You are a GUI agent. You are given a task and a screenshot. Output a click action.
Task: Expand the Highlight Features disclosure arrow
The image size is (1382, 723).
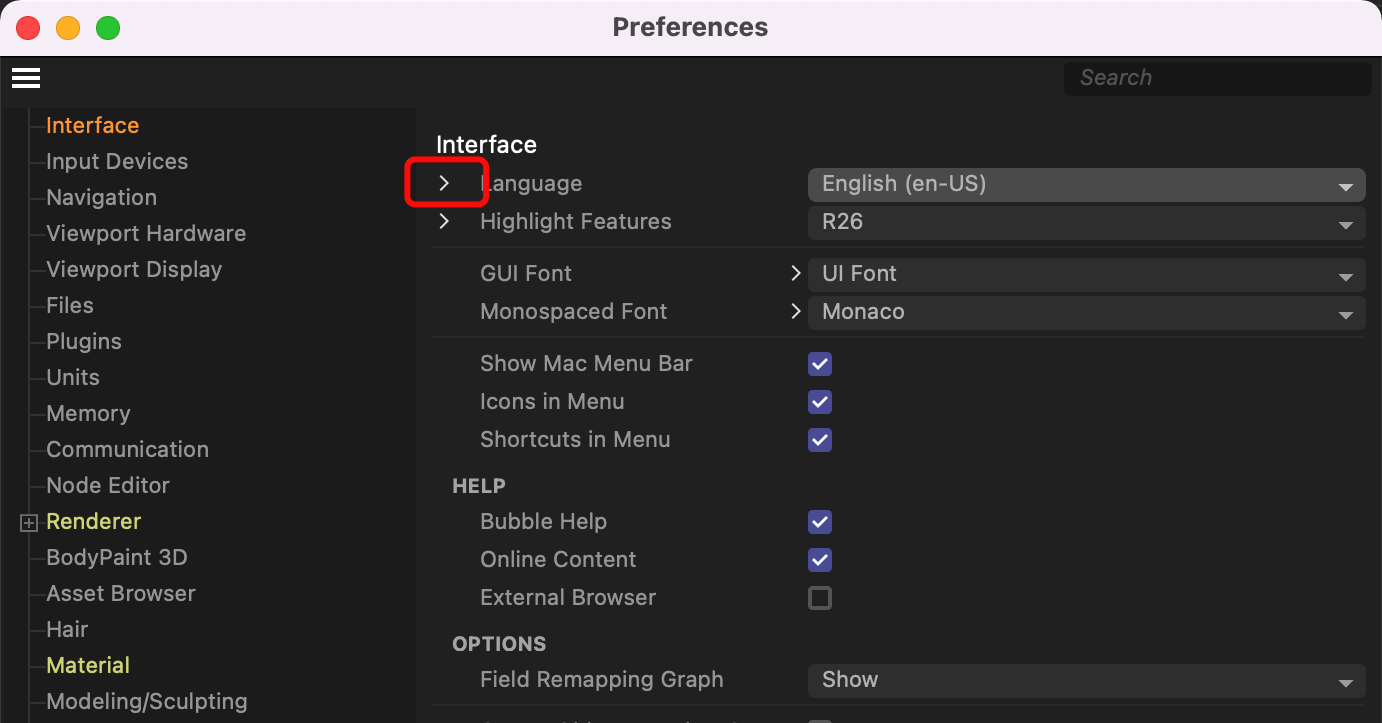coord(446,221)
